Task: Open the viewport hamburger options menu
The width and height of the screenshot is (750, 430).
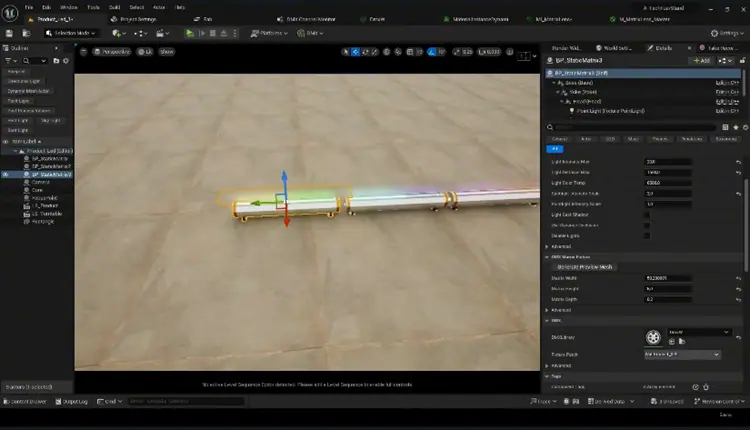Action: tap(83, 52)
